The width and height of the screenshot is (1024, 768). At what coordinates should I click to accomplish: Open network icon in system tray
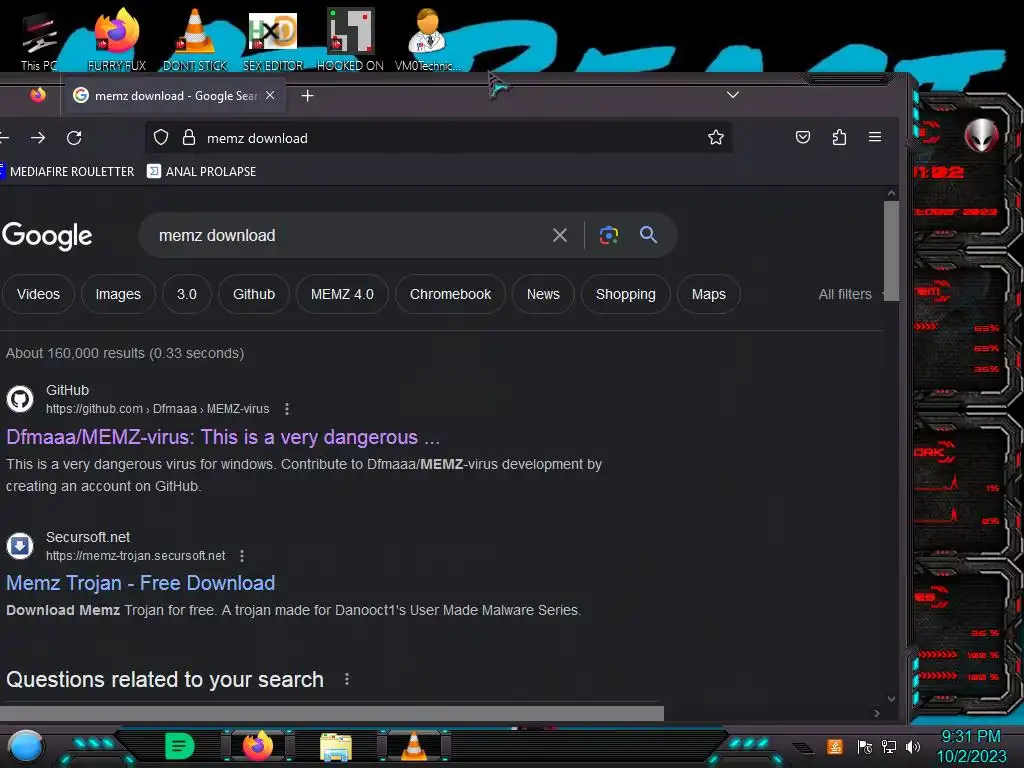[x=889, y=746]
